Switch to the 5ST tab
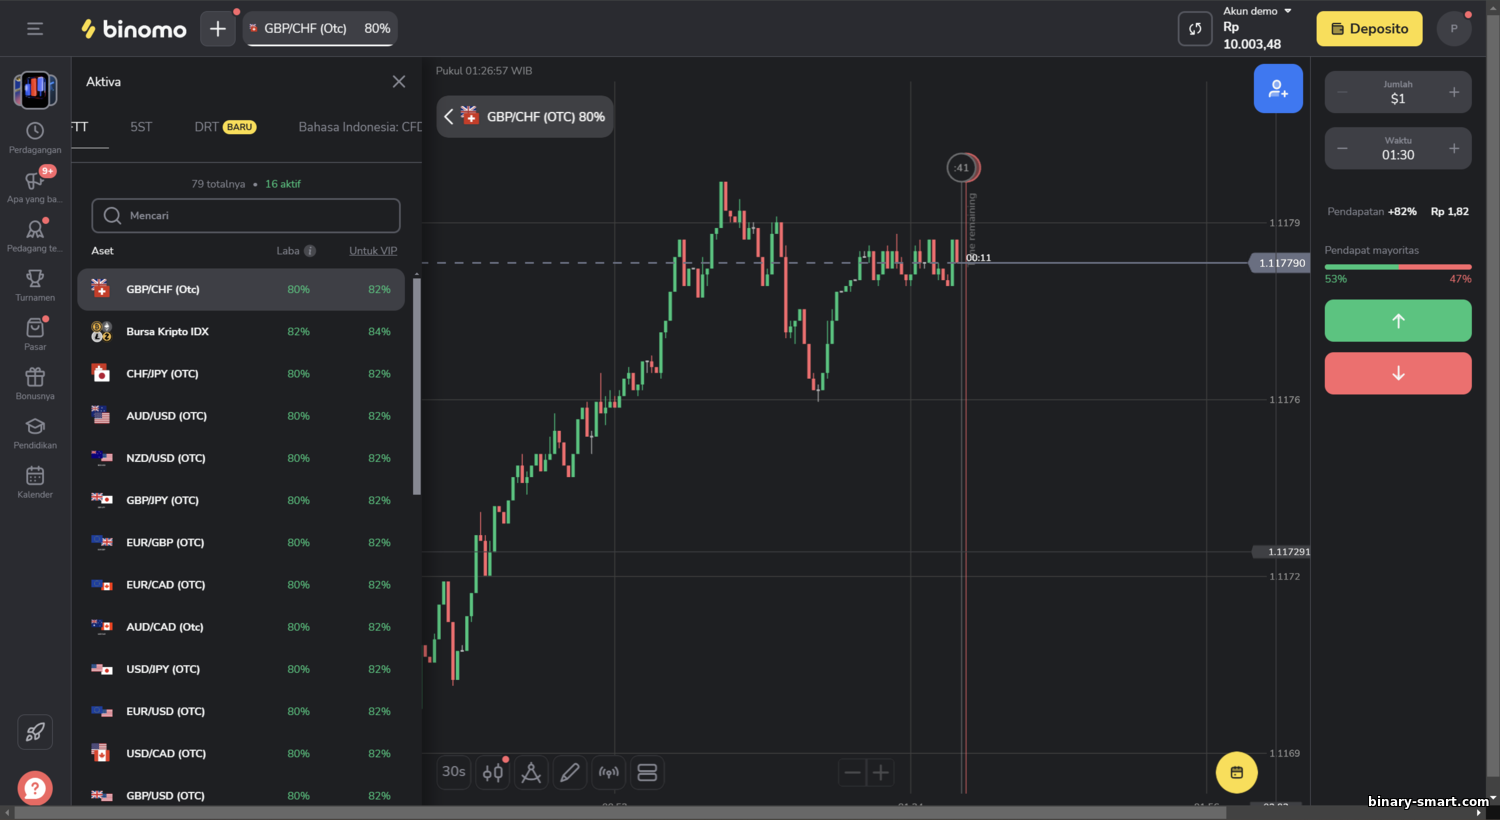 [x=141, y=127]
